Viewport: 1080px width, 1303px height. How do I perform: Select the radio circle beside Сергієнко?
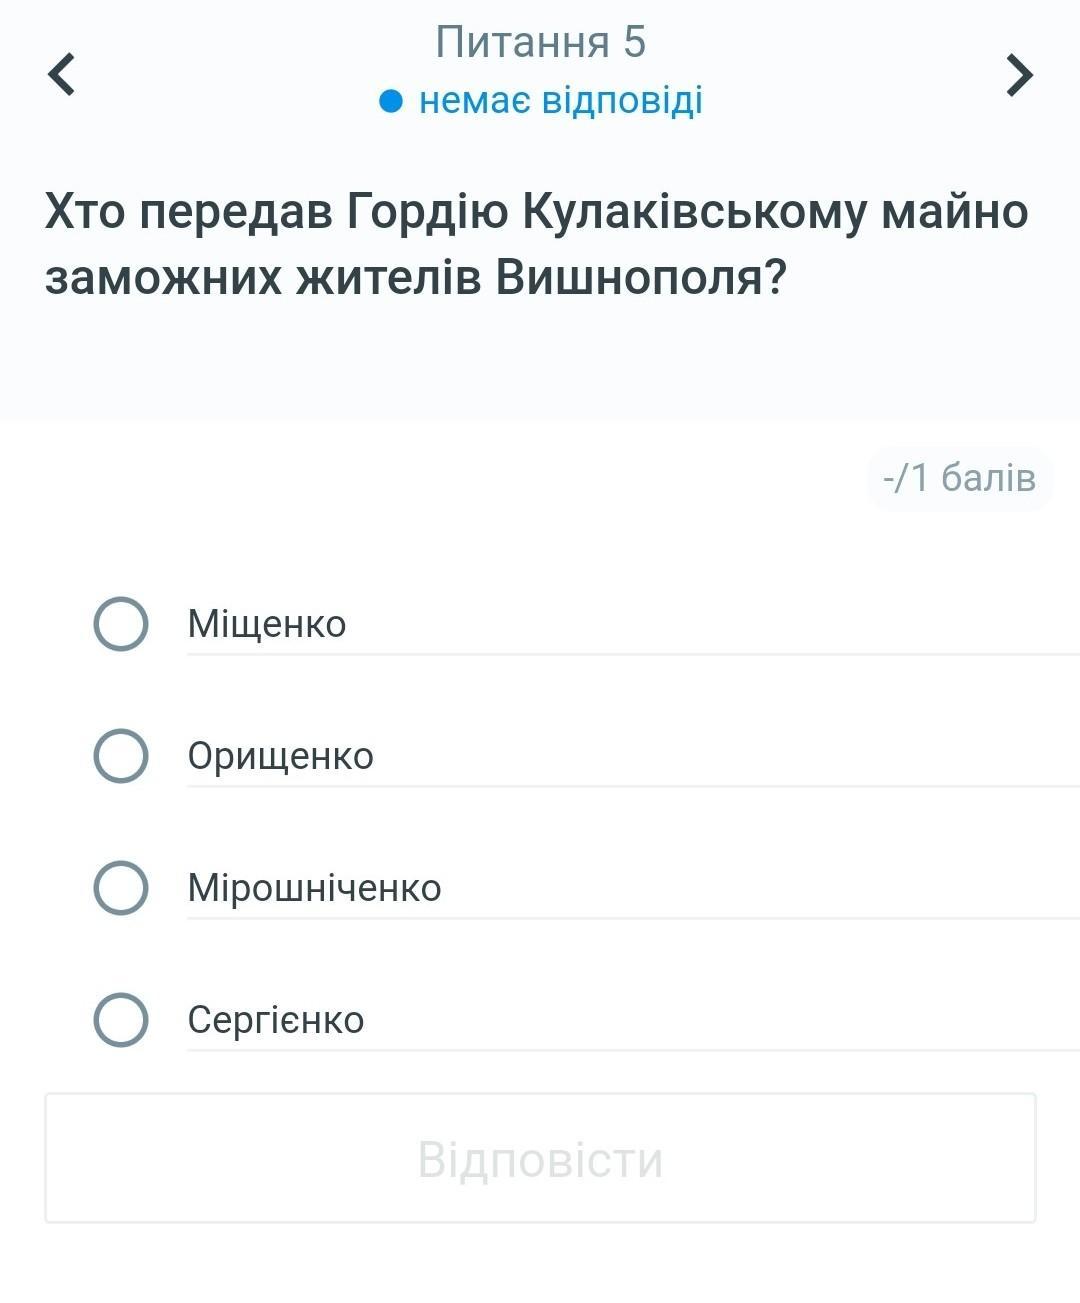click(121, 1020)
